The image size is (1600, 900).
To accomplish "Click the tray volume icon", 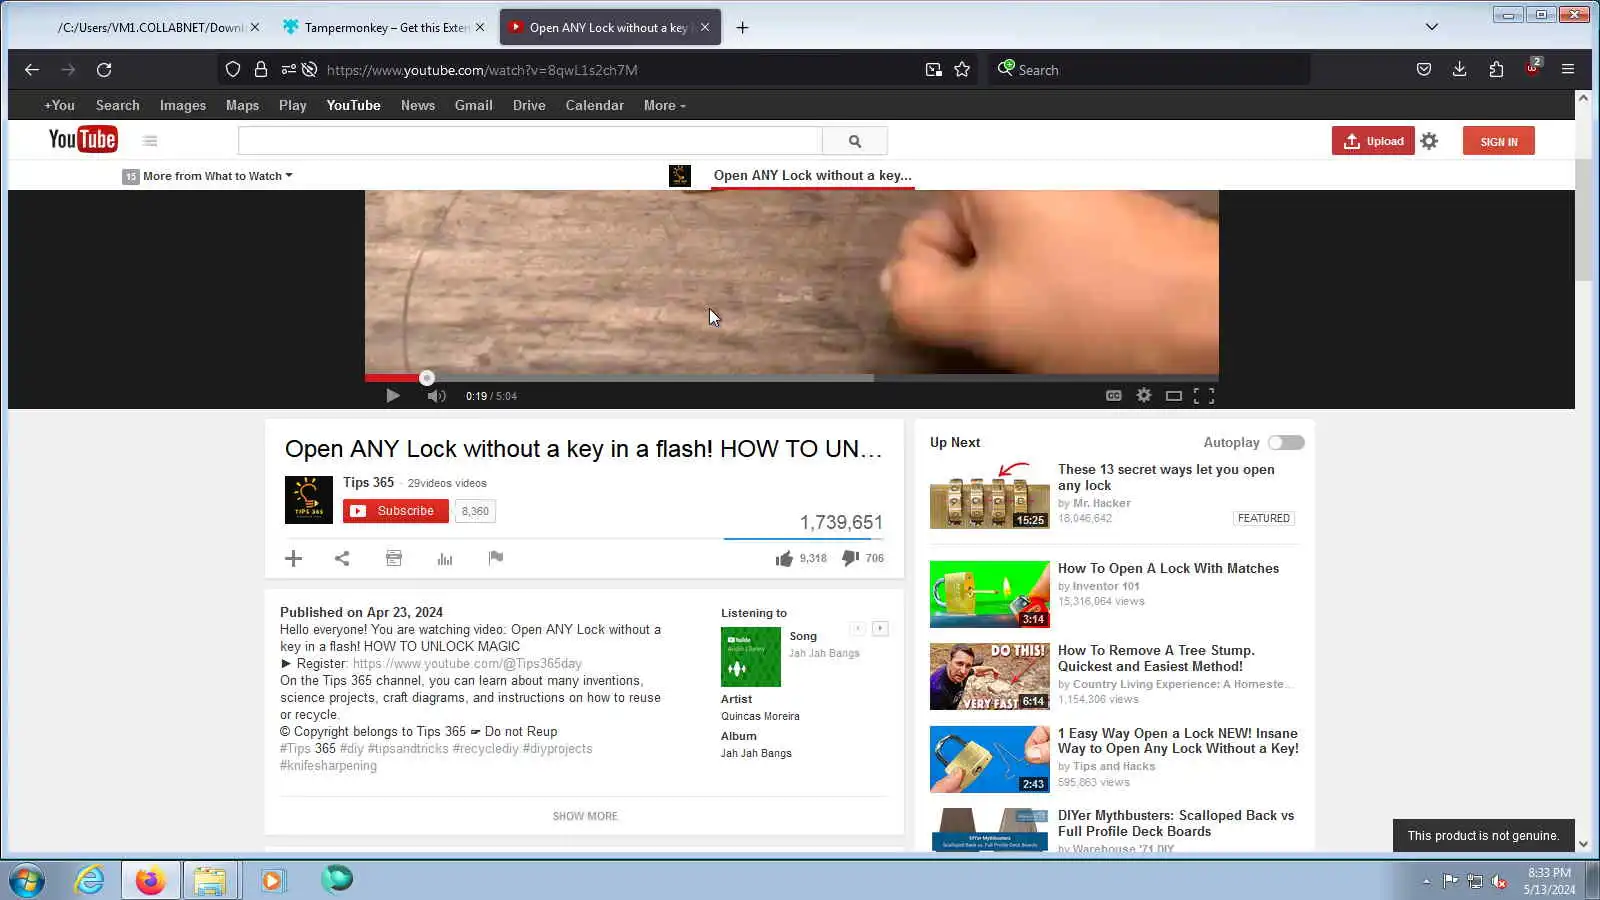I will point(1498,881).
